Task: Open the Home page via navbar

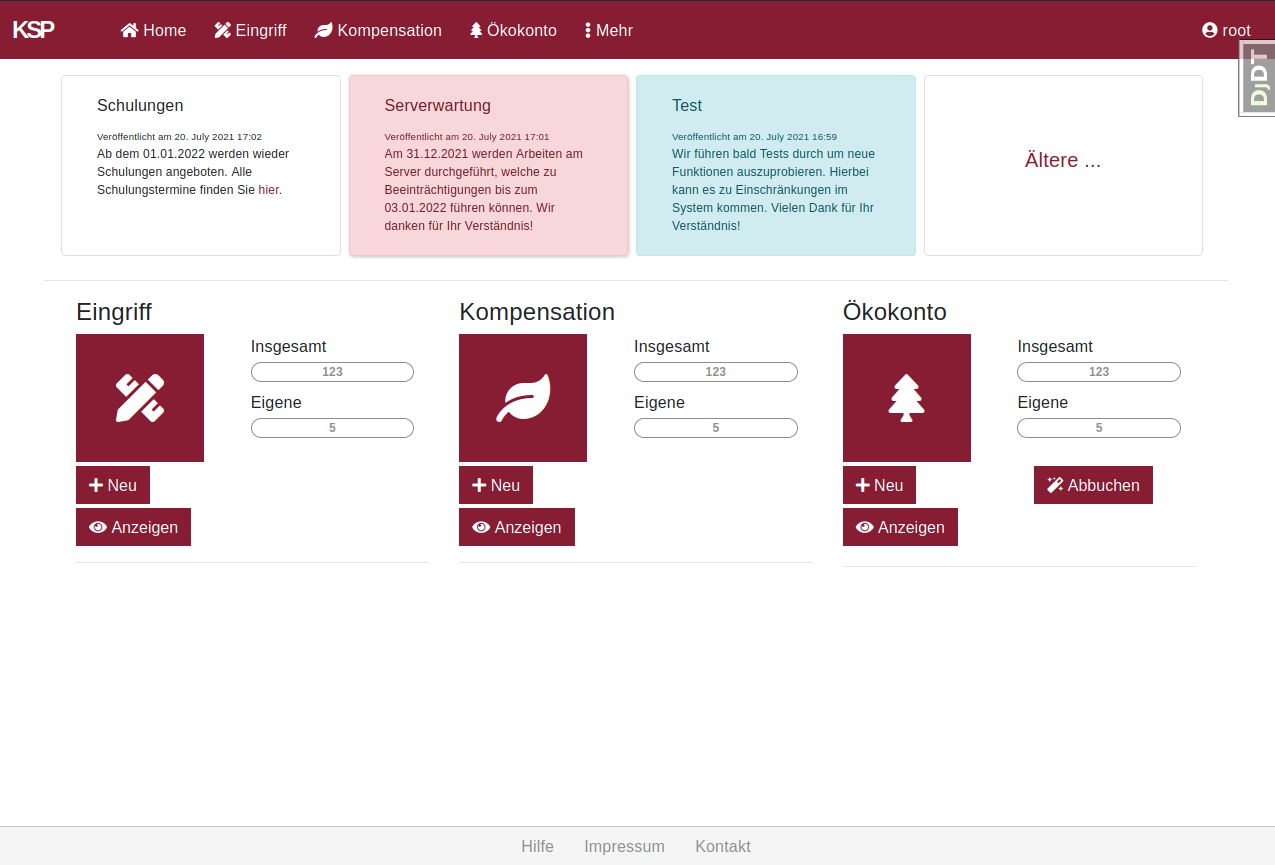Action: [153, 30]
